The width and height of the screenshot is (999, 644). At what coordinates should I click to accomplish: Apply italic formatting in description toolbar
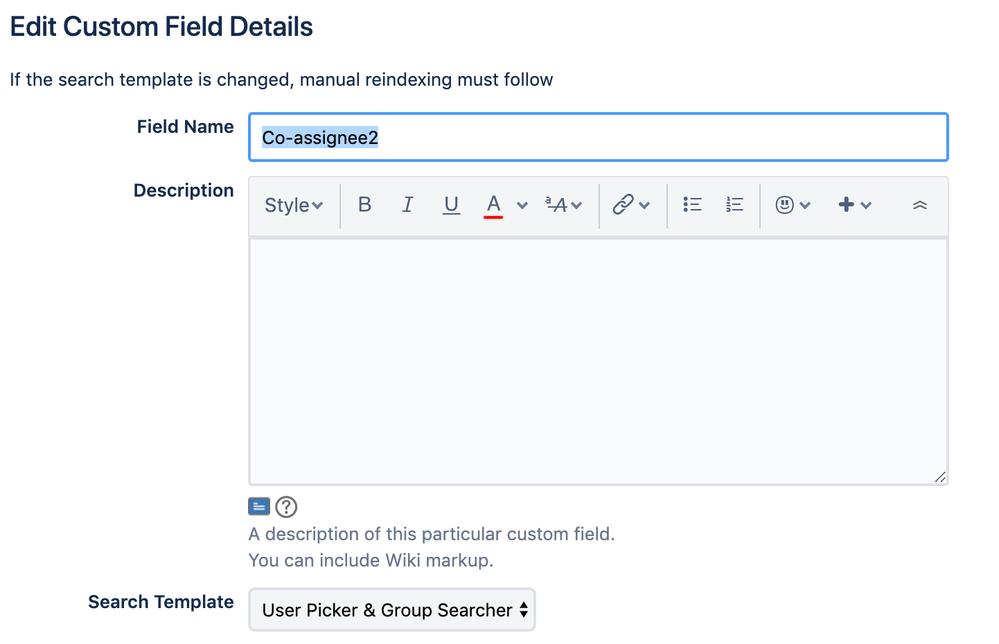(407, 204)
